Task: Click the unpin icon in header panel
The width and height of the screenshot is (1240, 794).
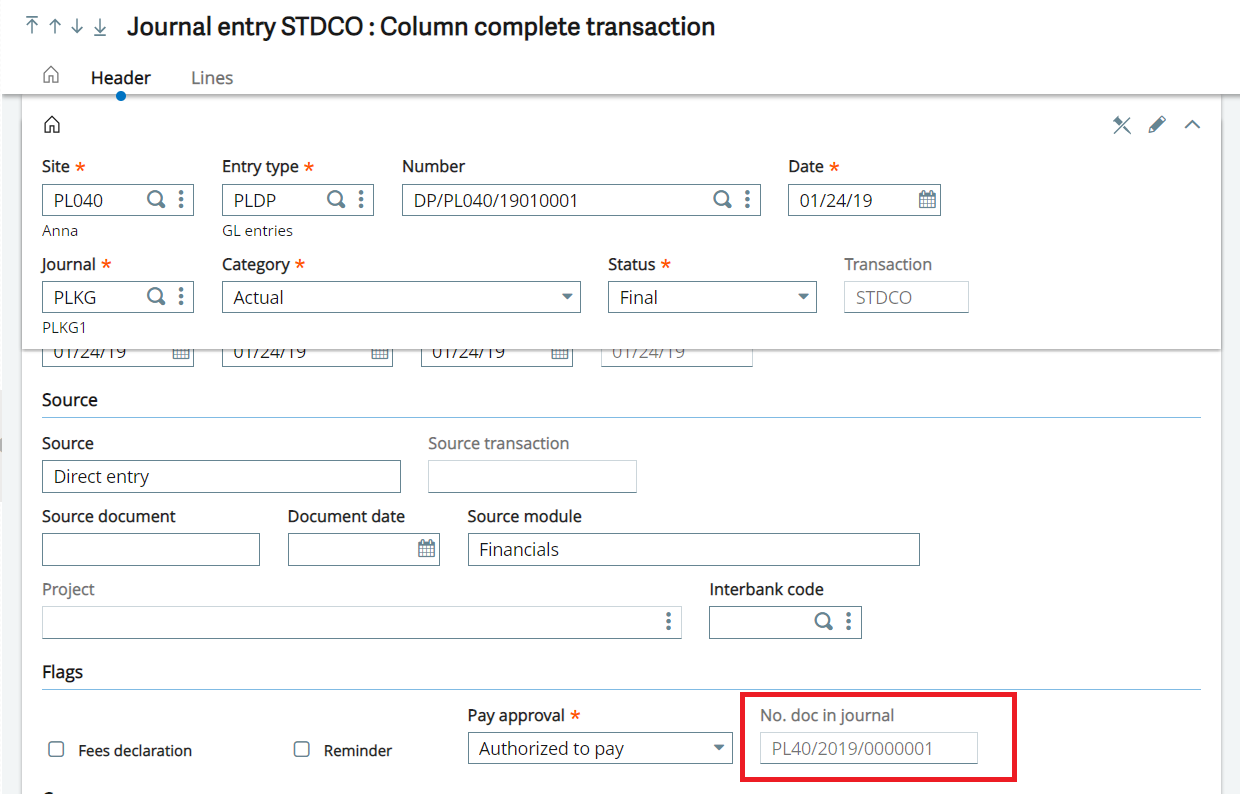Action: tap(1122, 125)
